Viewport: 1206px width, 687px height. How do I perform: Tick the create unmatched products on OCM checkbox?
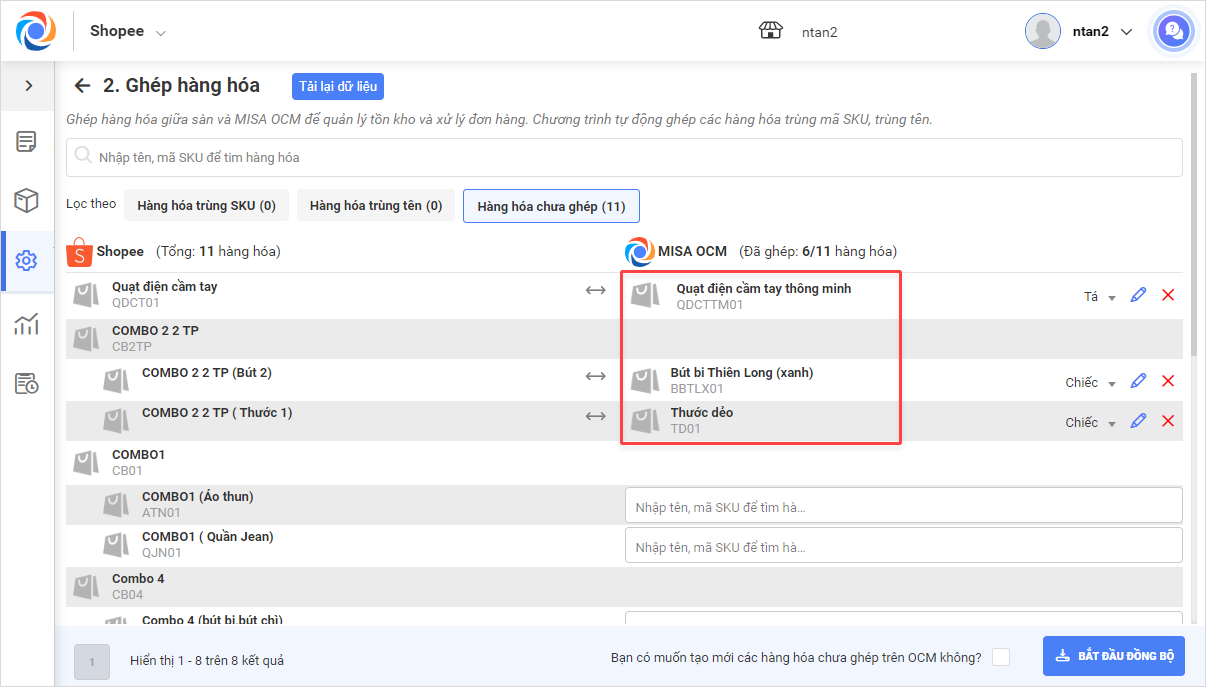point(1000,657)
